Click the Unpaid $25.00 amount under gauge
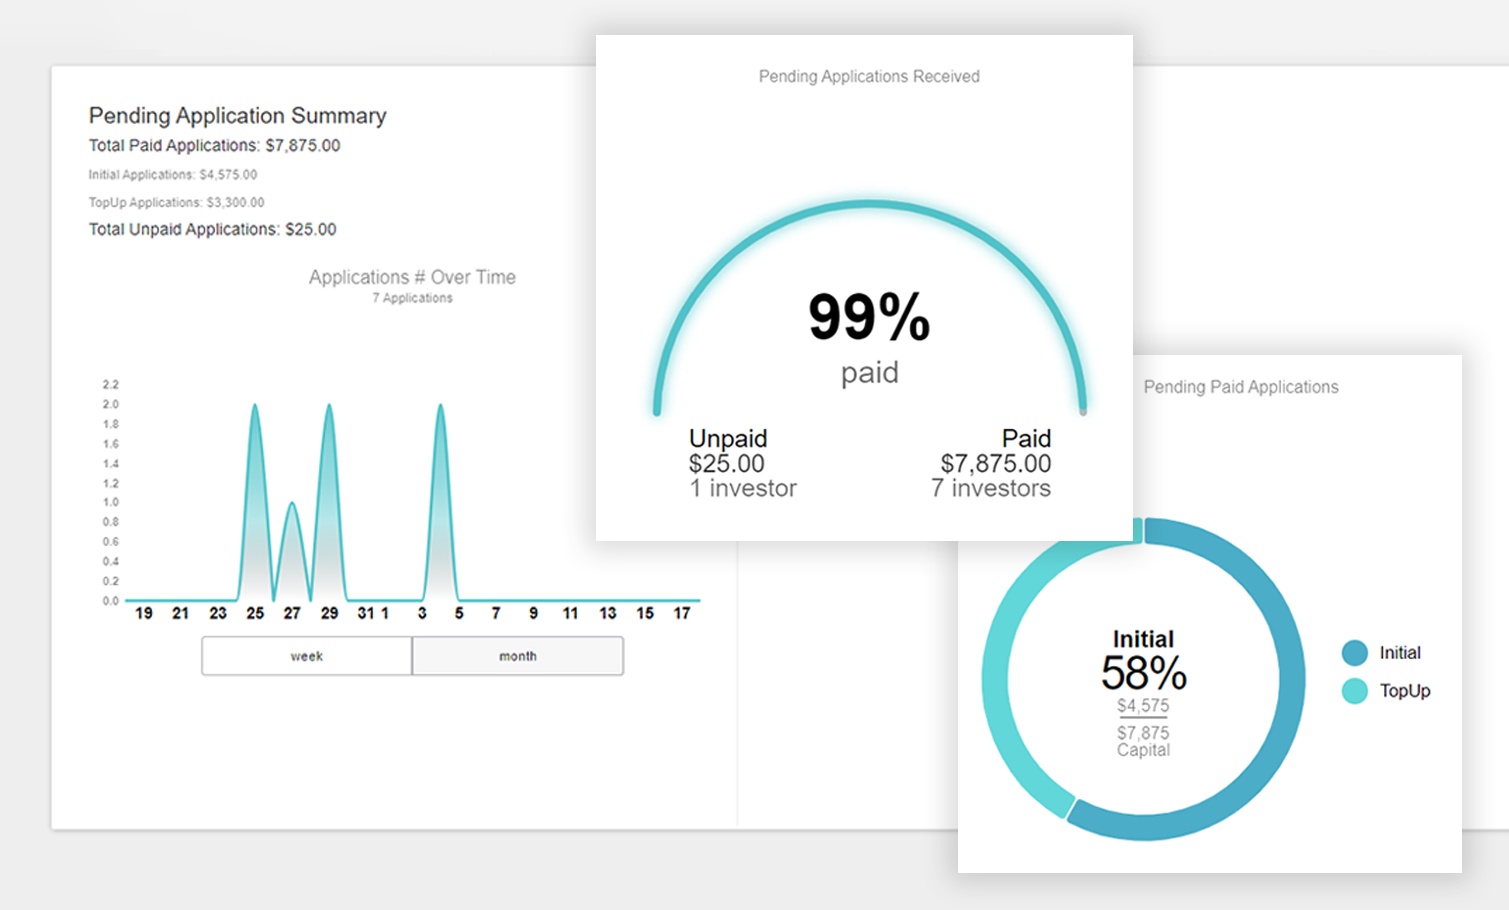This screenshot has height=910, width=1509. tap(726, 464)
